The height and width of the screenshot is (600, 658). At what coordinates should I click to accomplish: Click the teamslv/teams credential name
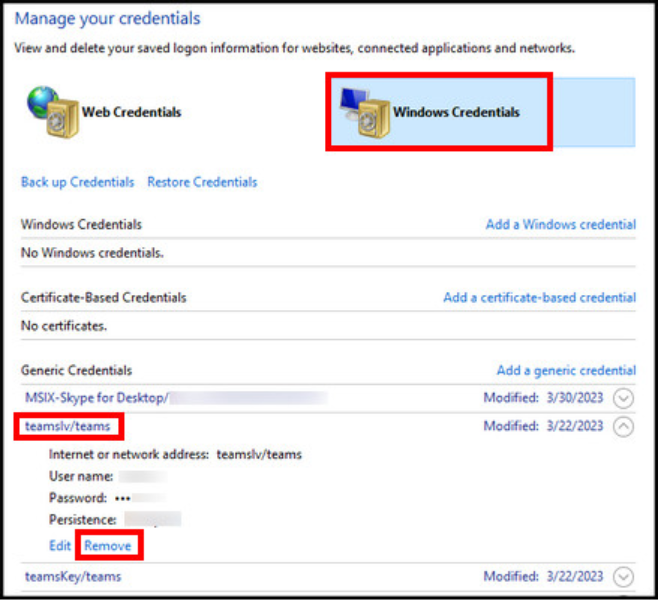pyautogui.click(x=68, y=426)
